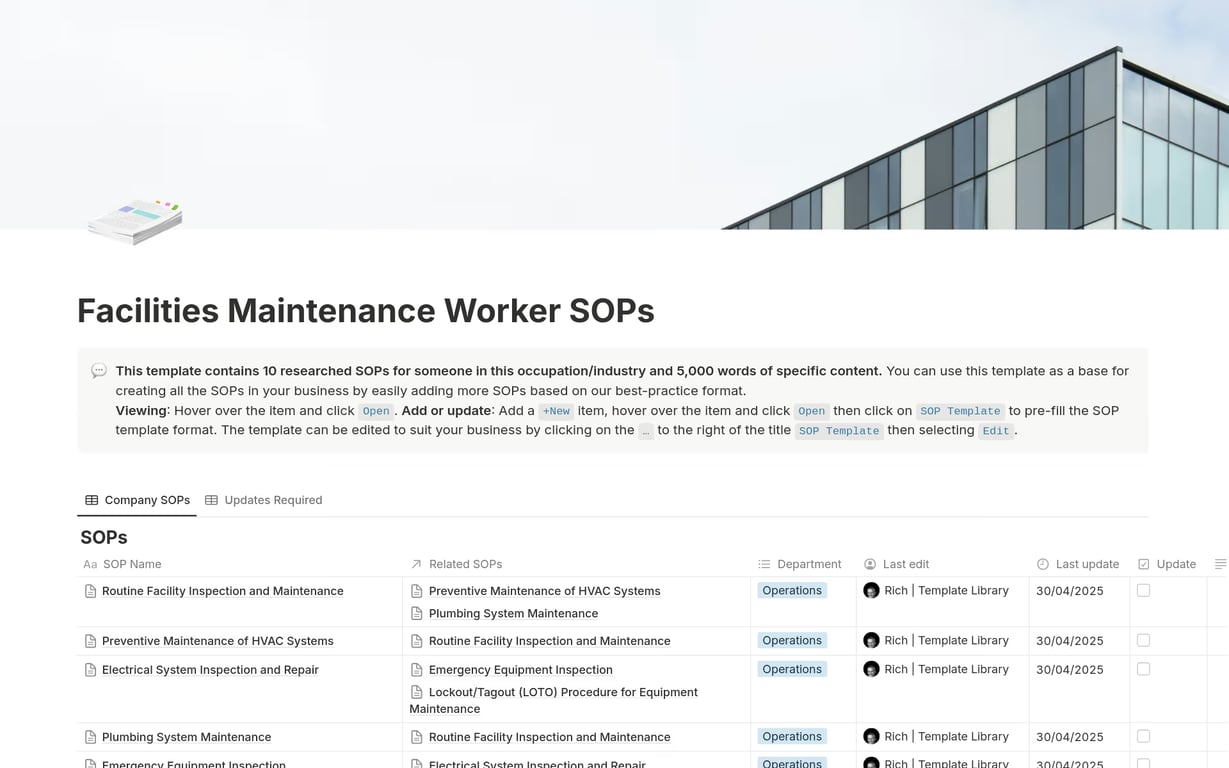Tick Update checkbox for Electrical System Inspection
Viewport: 1229px width, 768px height.
click(1144, 669)
